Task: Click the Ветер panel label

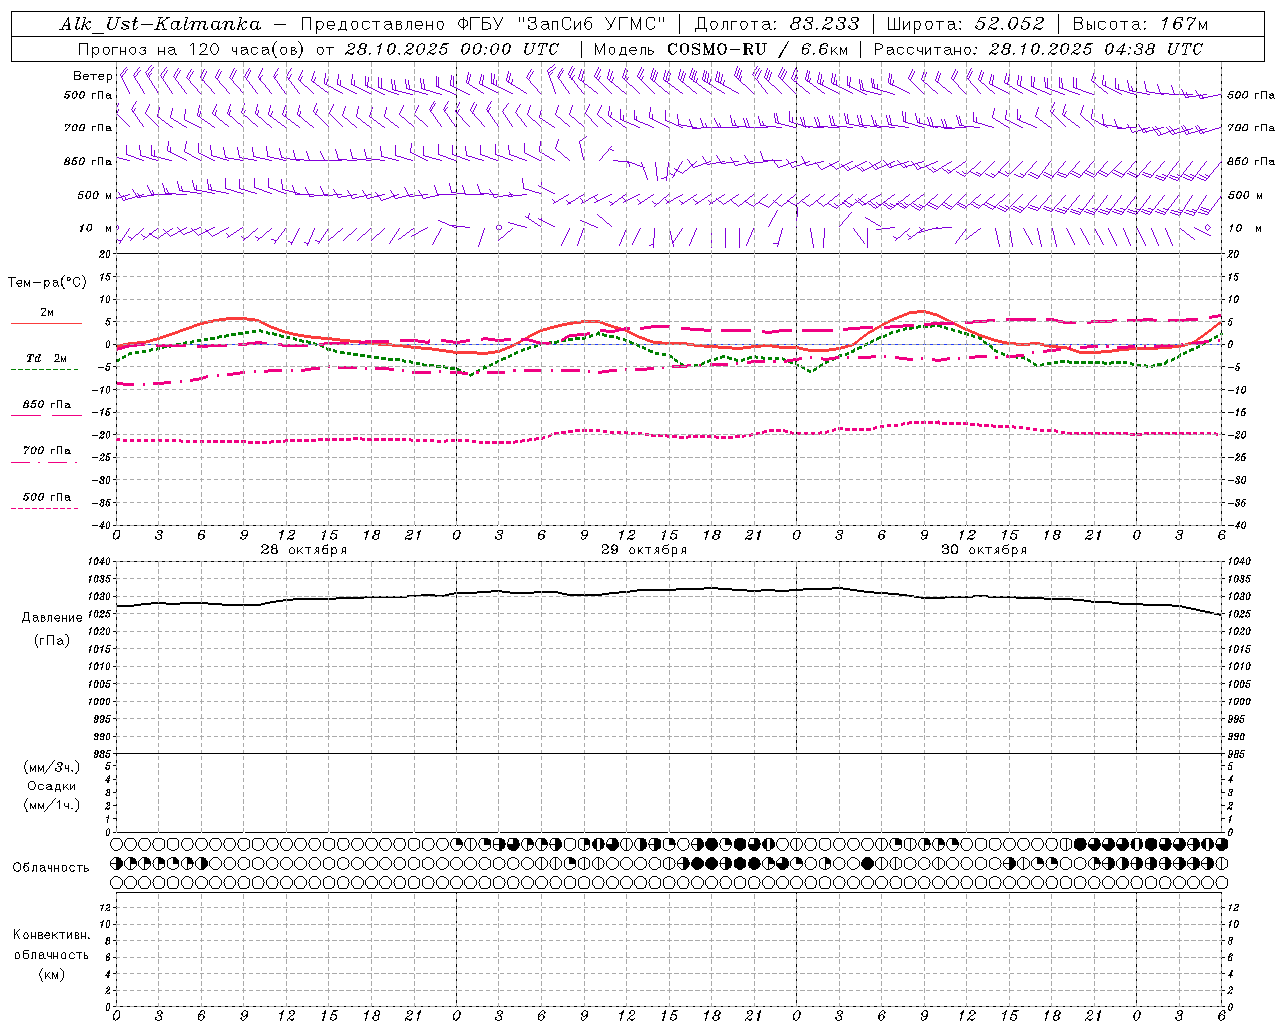Action: click(x=92, y=76)
